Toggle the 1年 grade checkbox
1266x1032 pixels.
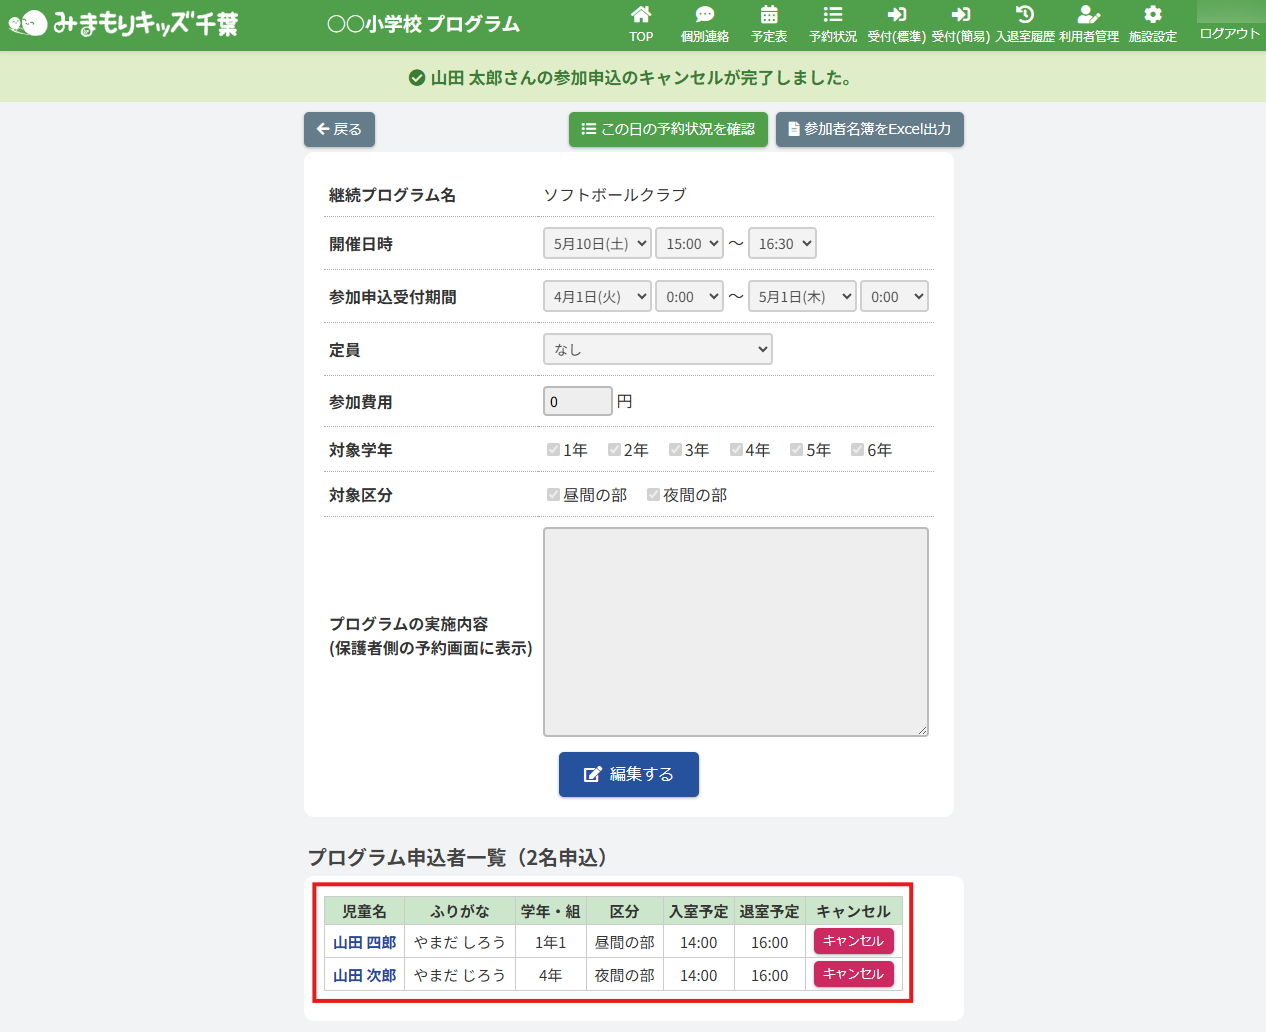553,450
